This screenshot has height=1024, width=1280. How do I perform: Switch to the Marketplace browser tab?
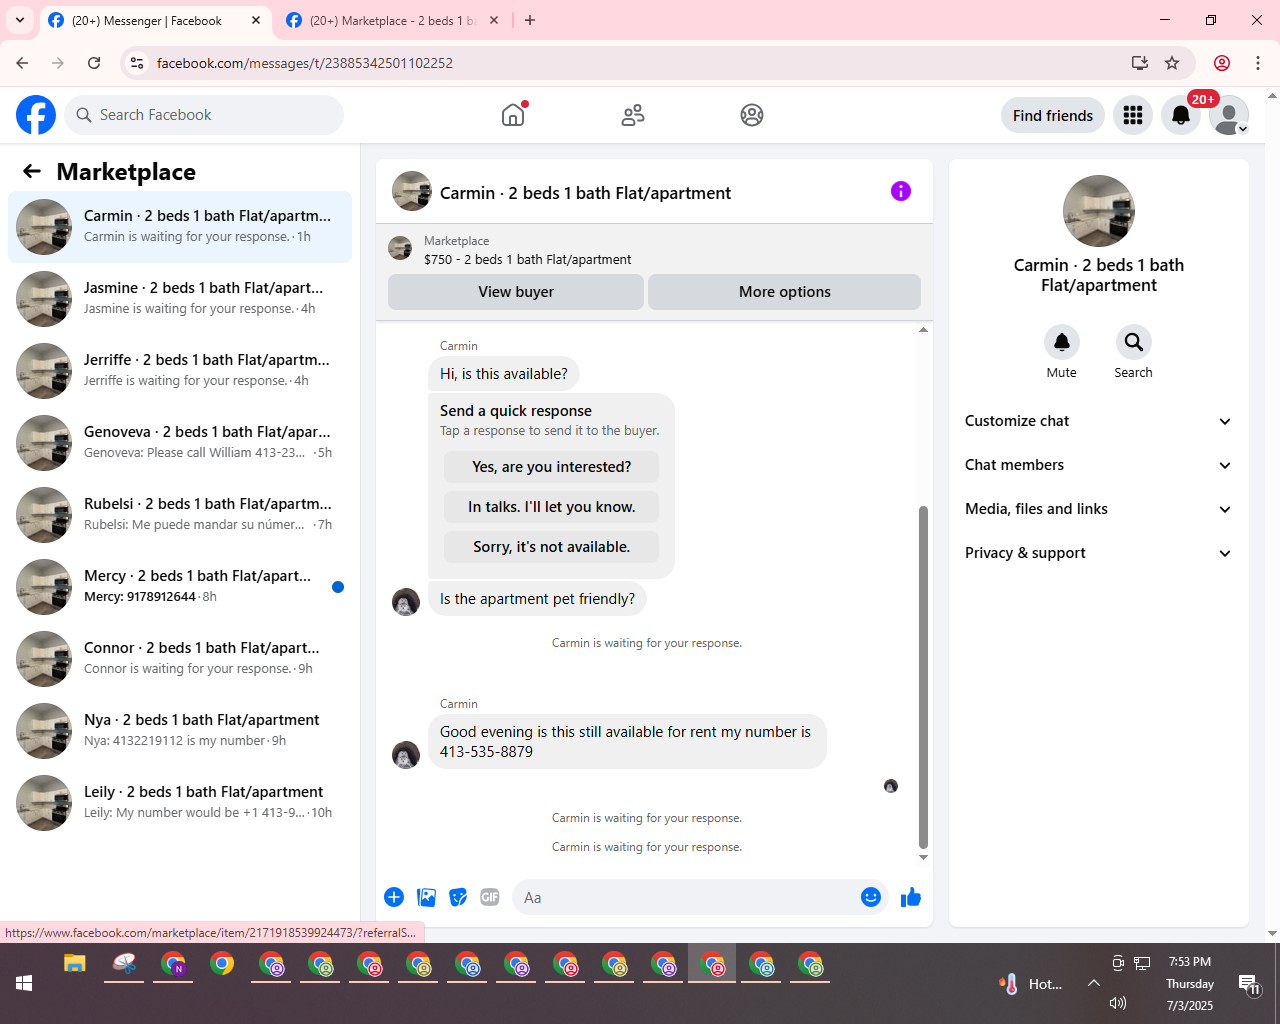pos(393,20)
